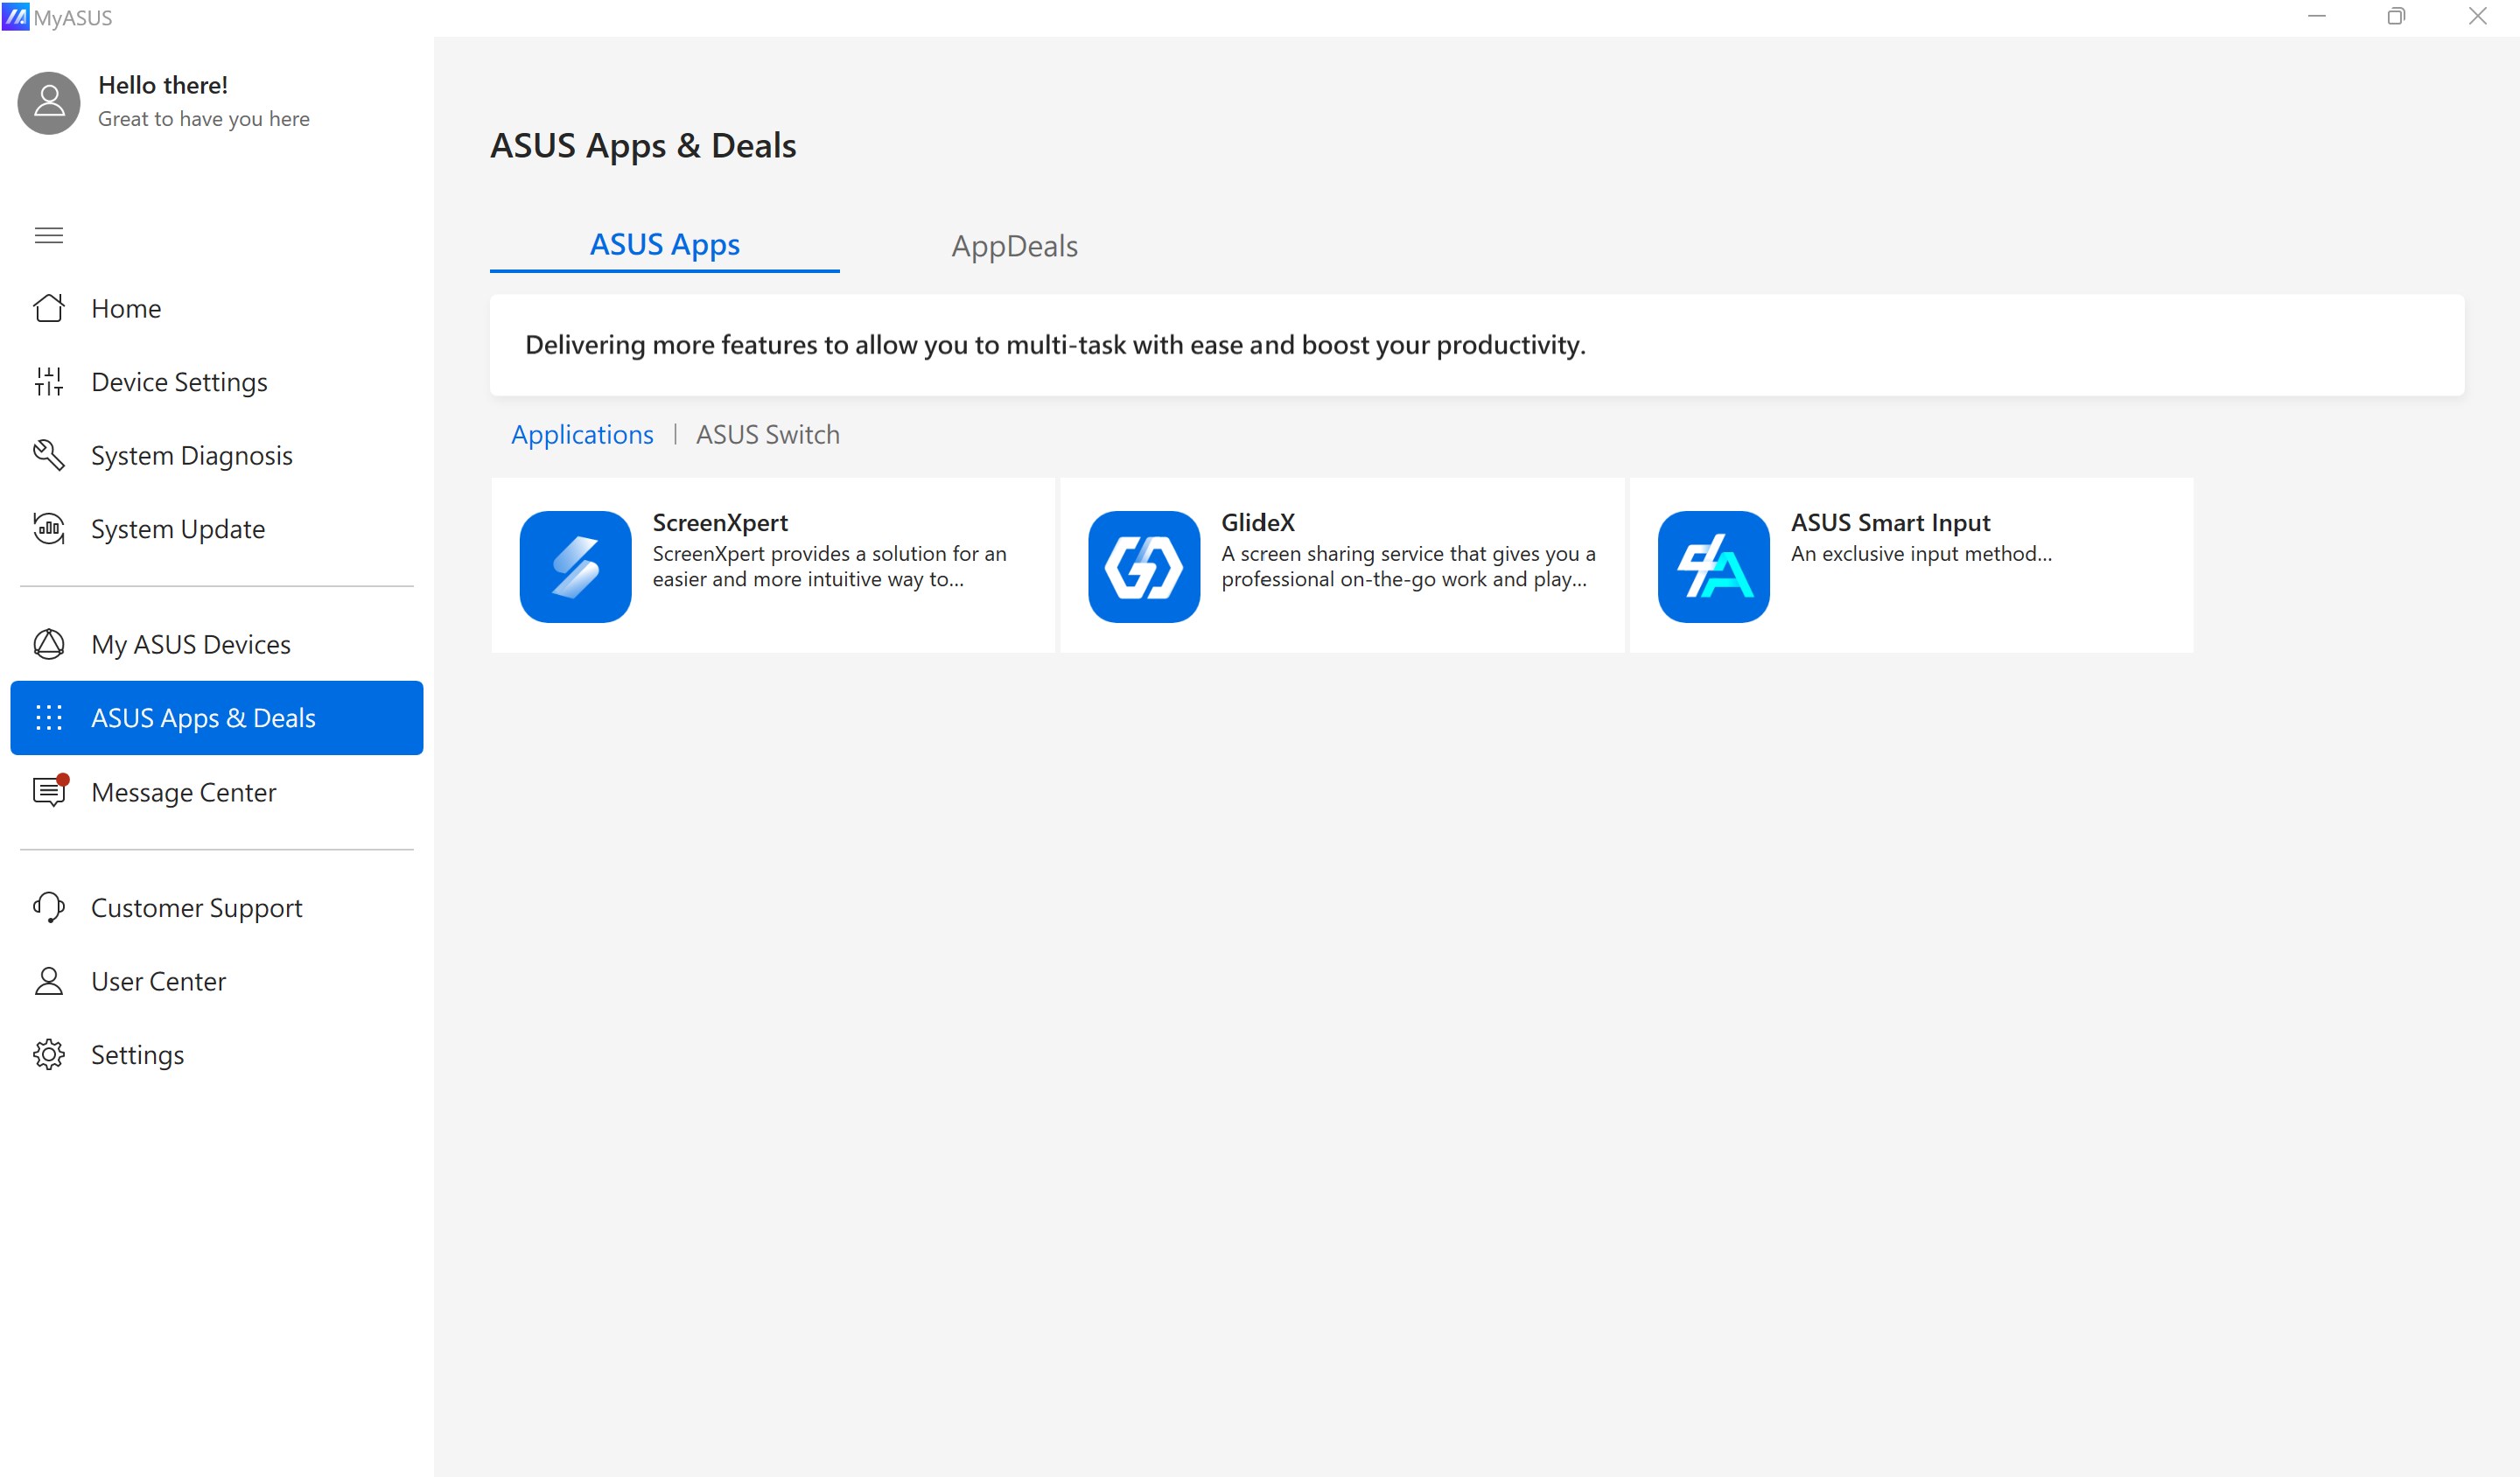Select the Applications filter
Image resolution: width=2520 pixels, height=1477 pixels.
point(582,434)
